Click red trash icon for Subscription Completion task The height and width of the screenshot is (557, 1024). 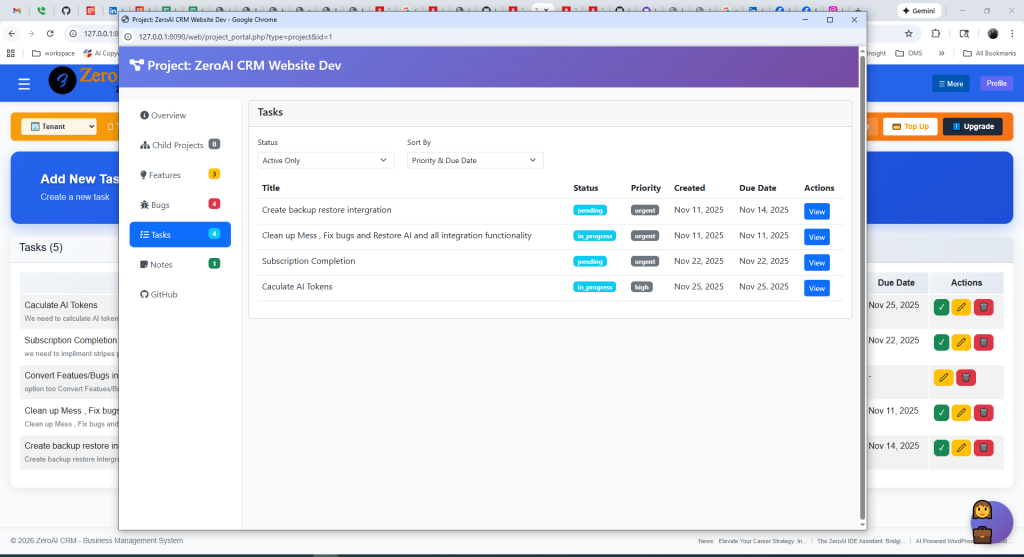(x=984, y=342)
